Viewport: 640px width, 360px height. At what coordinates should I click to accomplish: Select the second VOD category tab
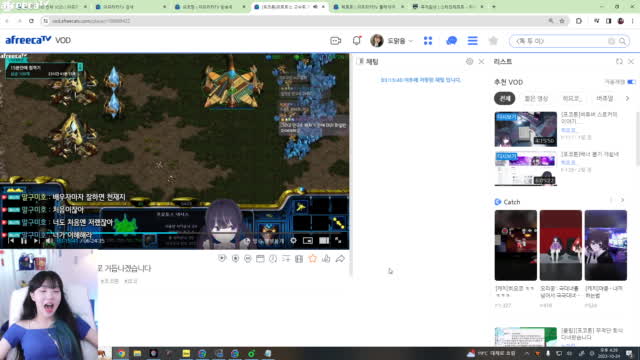pos(536,98)
